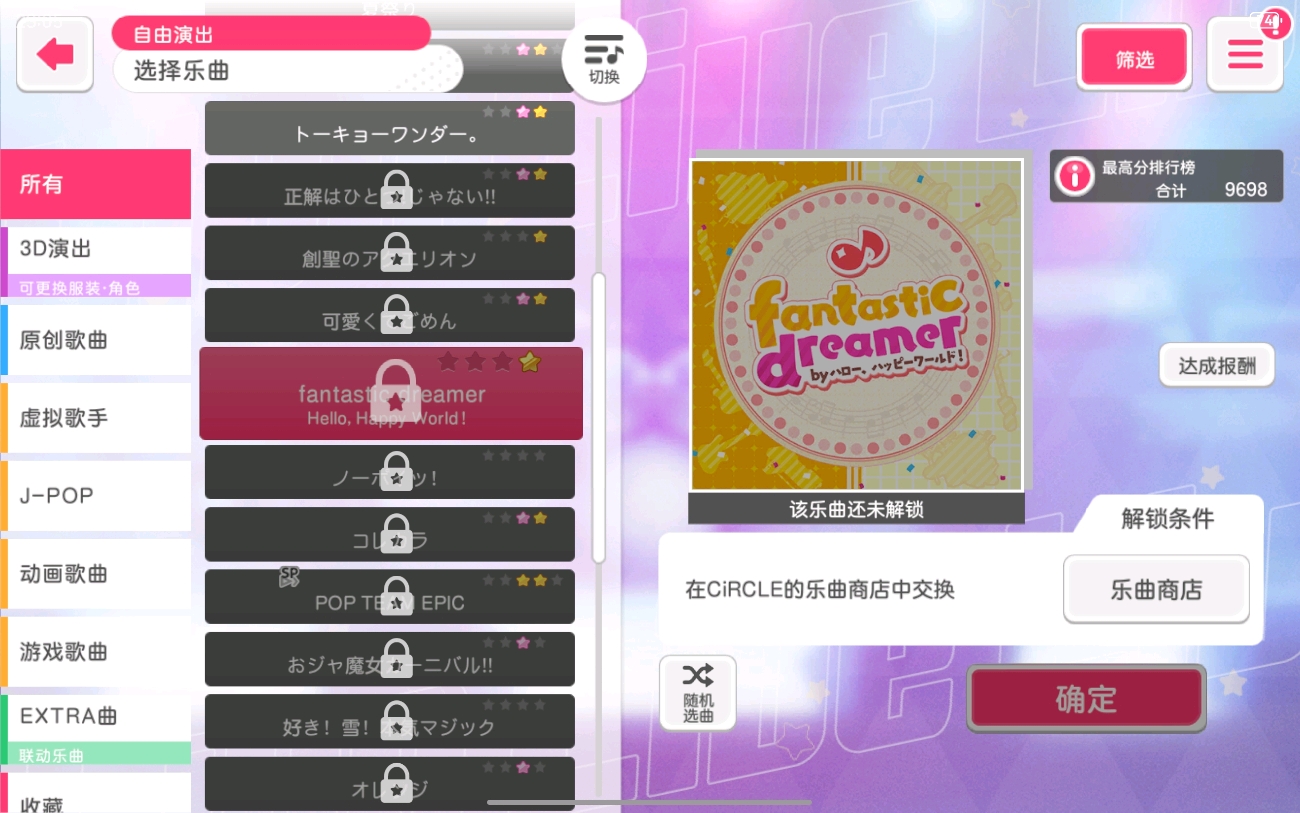Tap the lock icon on fantastic dreamer
The image size is (1300, 813).
(x=397, y=391)
